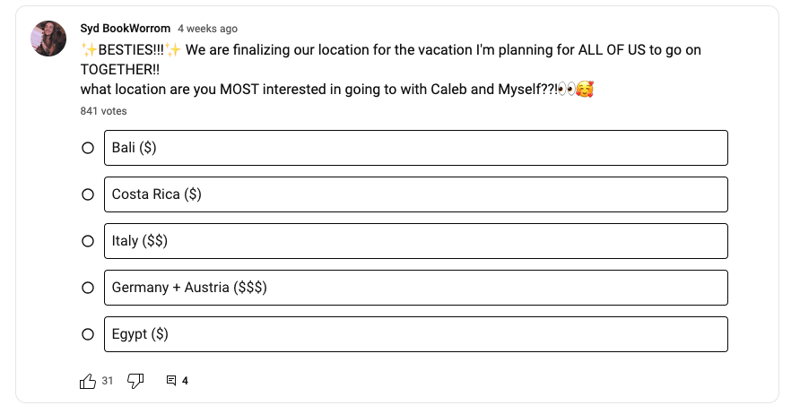800x414 pixels.
Task: Click the Costa Rica ($) option box
Action: click(x=416, y=194)
